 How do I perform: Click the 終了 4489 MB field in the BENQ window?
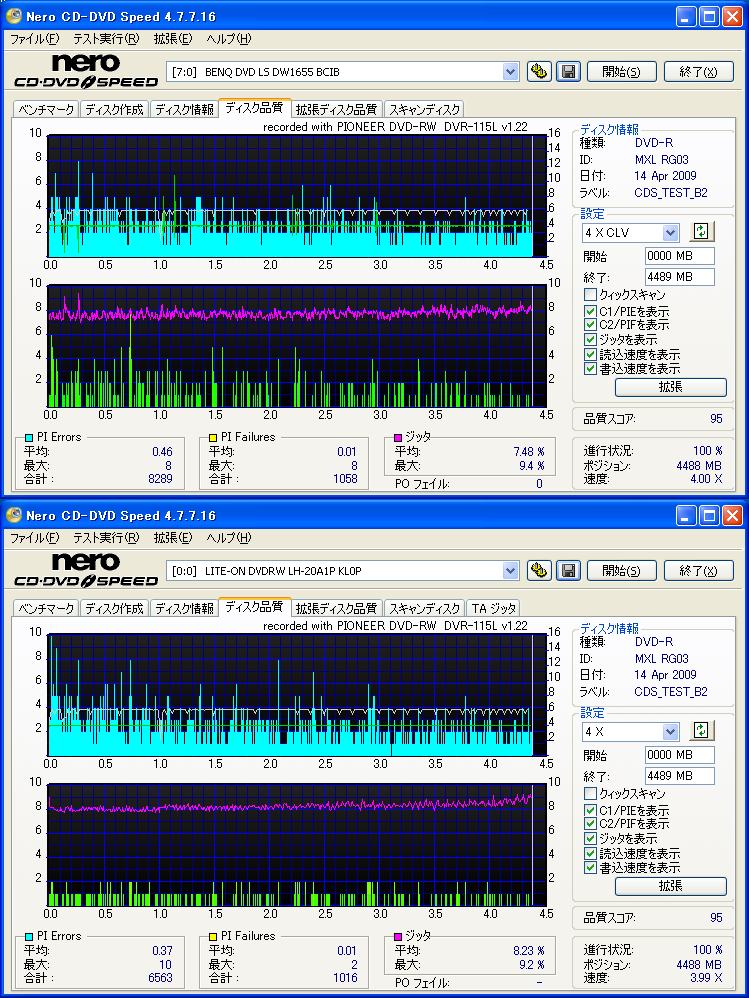tap(679, 277)
